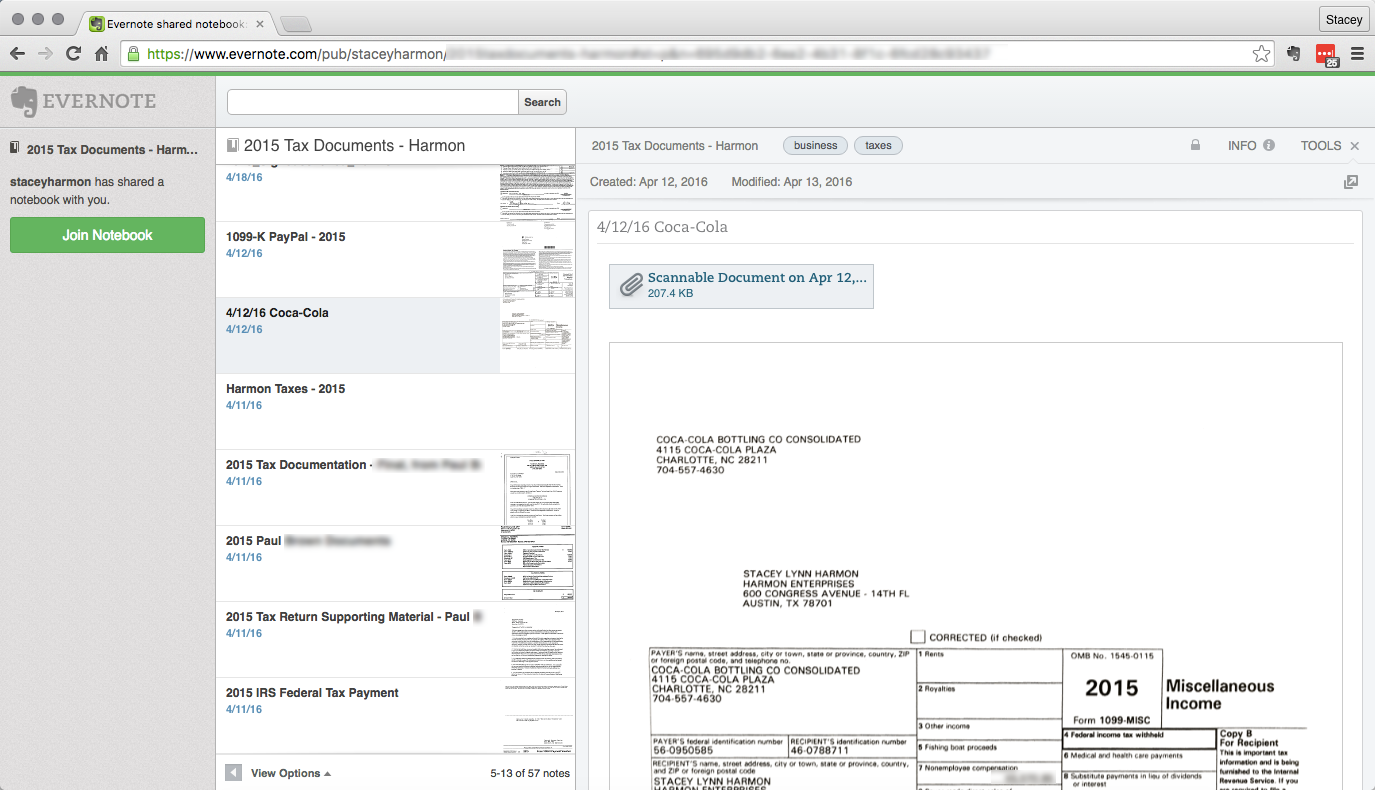The image size is (1375, 790).
Task: Open browser home page icon
Action: pyautogui.click(x=101, y=54)
